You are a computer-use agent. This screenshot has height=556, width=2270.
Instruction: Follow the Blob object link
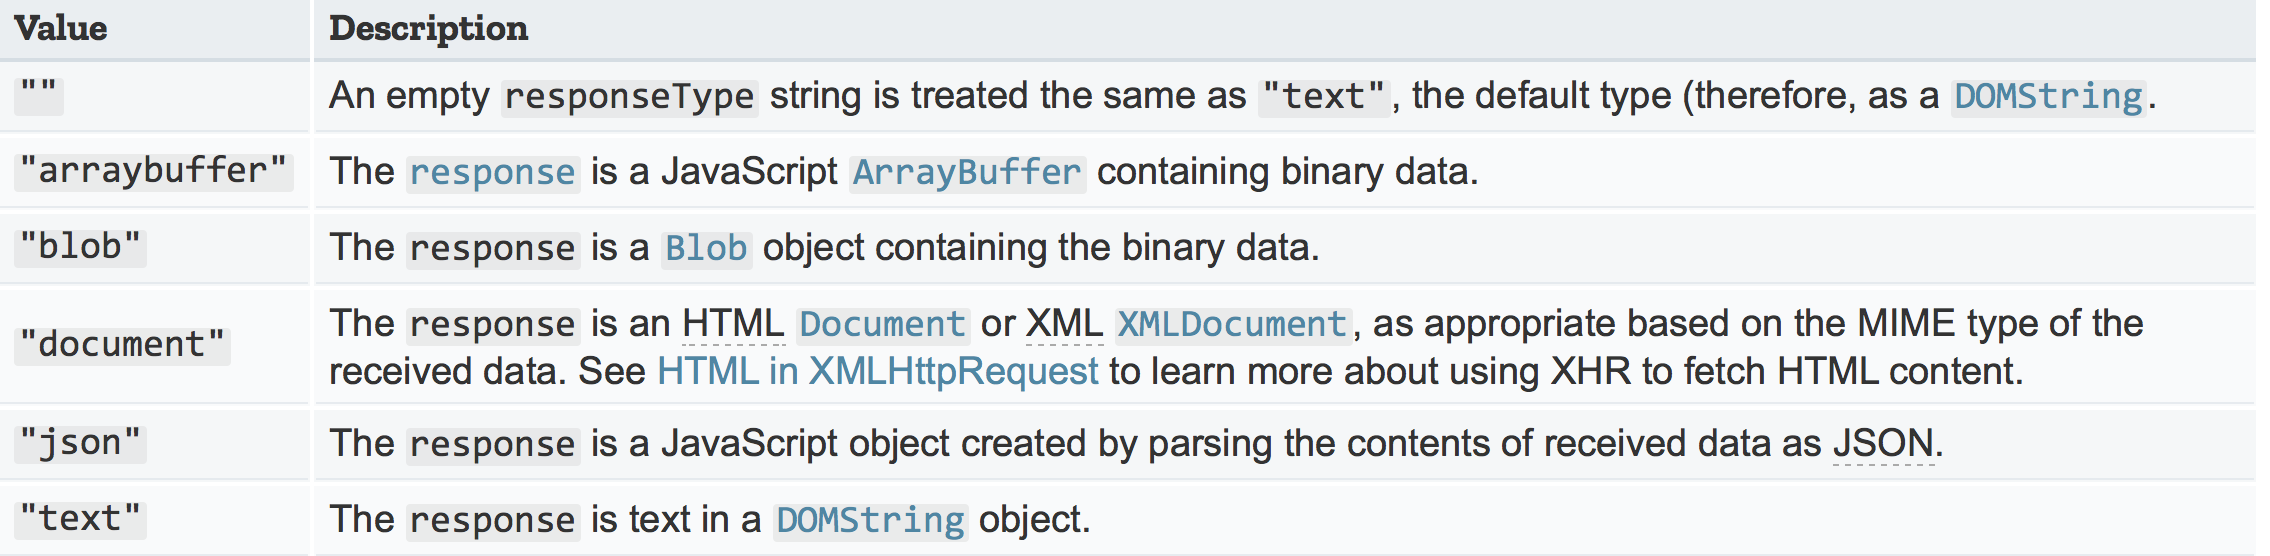tap(706, 249)
